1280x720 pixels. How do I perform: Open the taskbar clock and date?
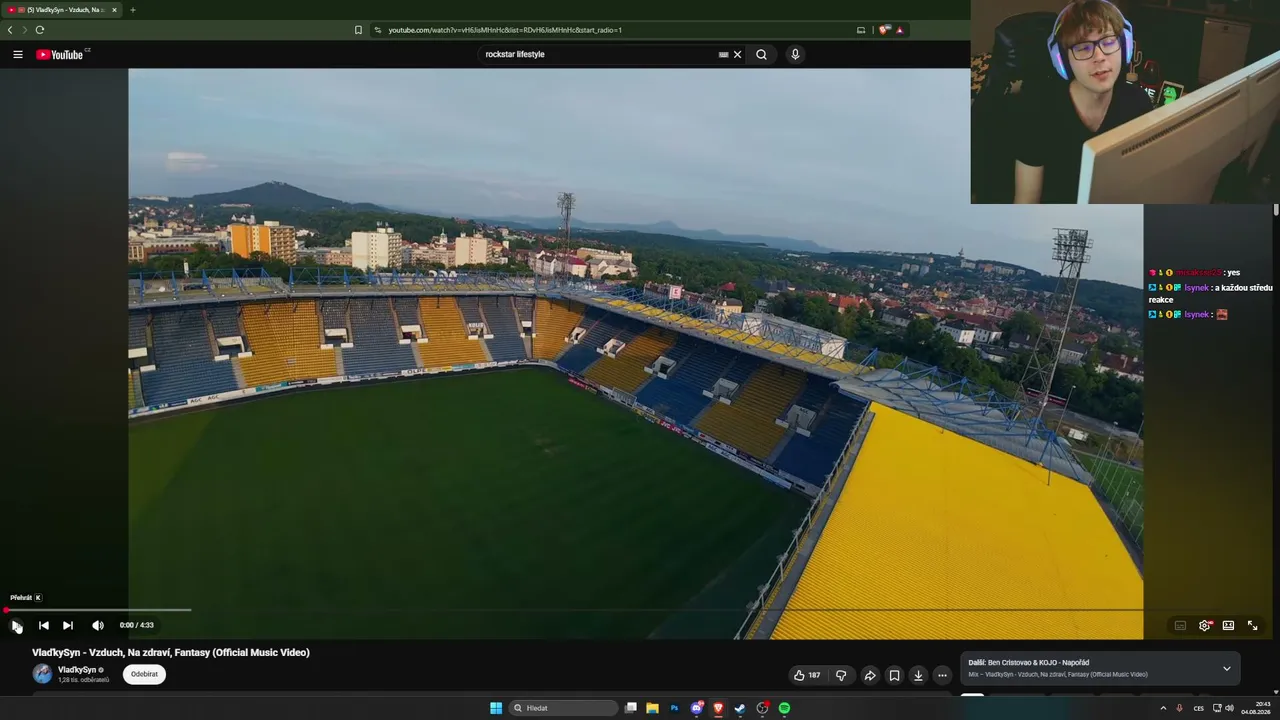click(x=1255, y=708)
